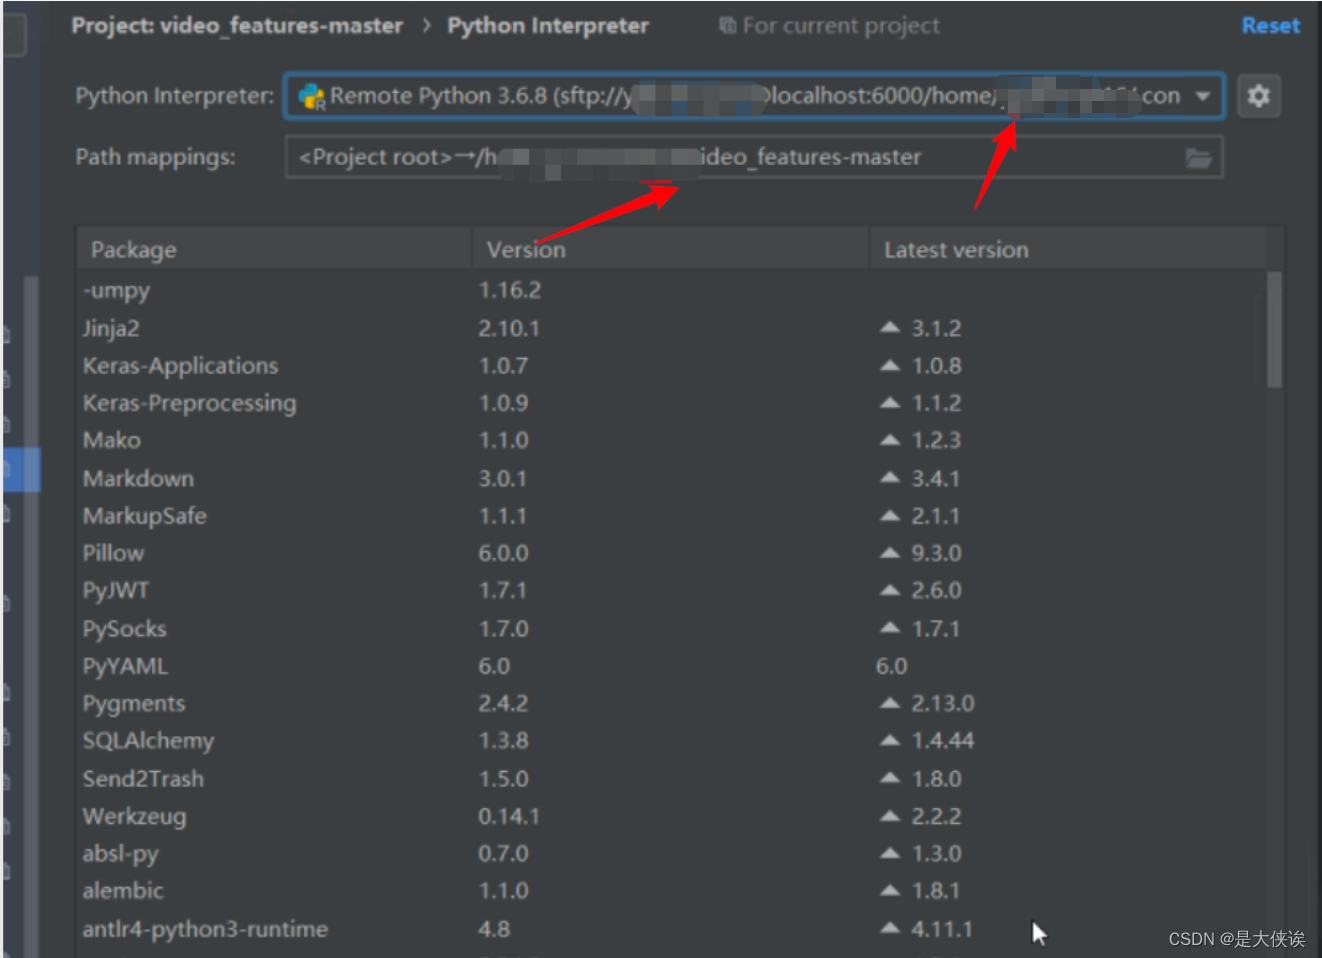The height and width of the screenshot is (958, 1322).
Task: Click the Pillow version 6.0.0 cell
Action: 503,553
